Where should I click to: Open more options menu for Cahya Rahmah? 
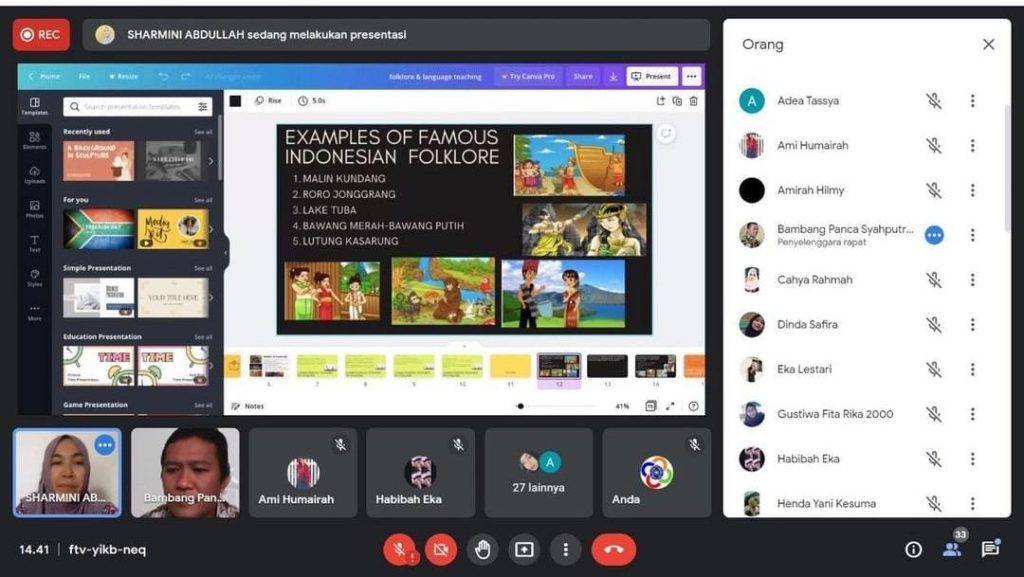tap(972, 280)
